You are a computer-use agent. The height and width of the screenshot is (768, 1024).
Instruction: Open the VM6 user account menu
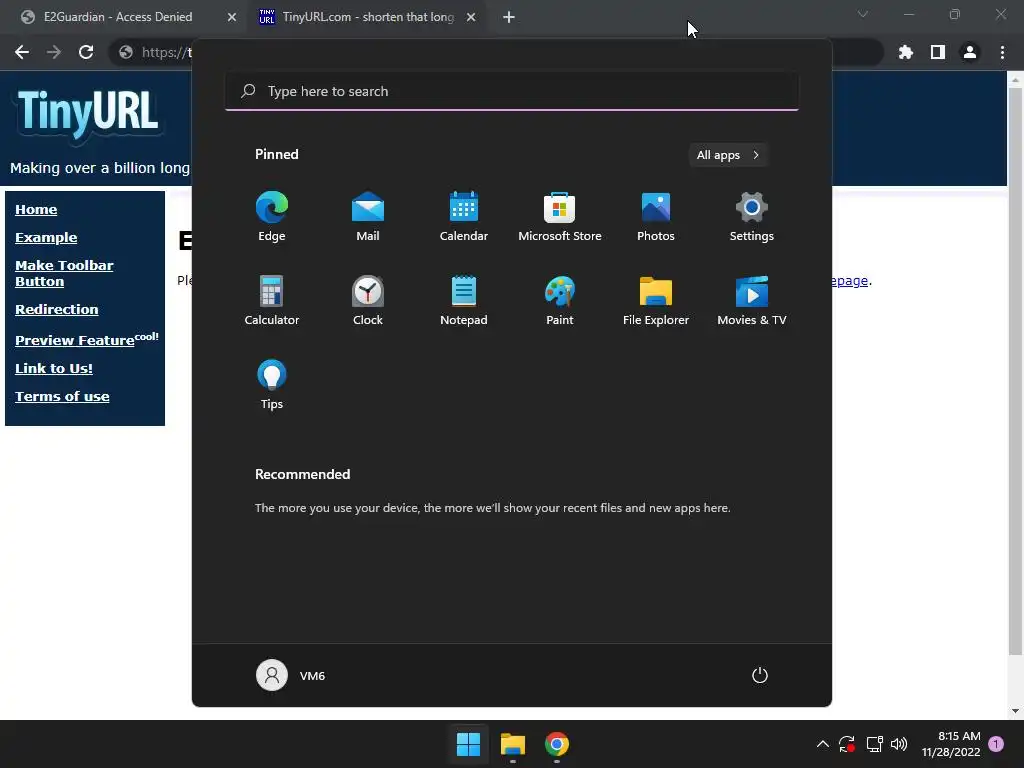(x=291, y=675)
